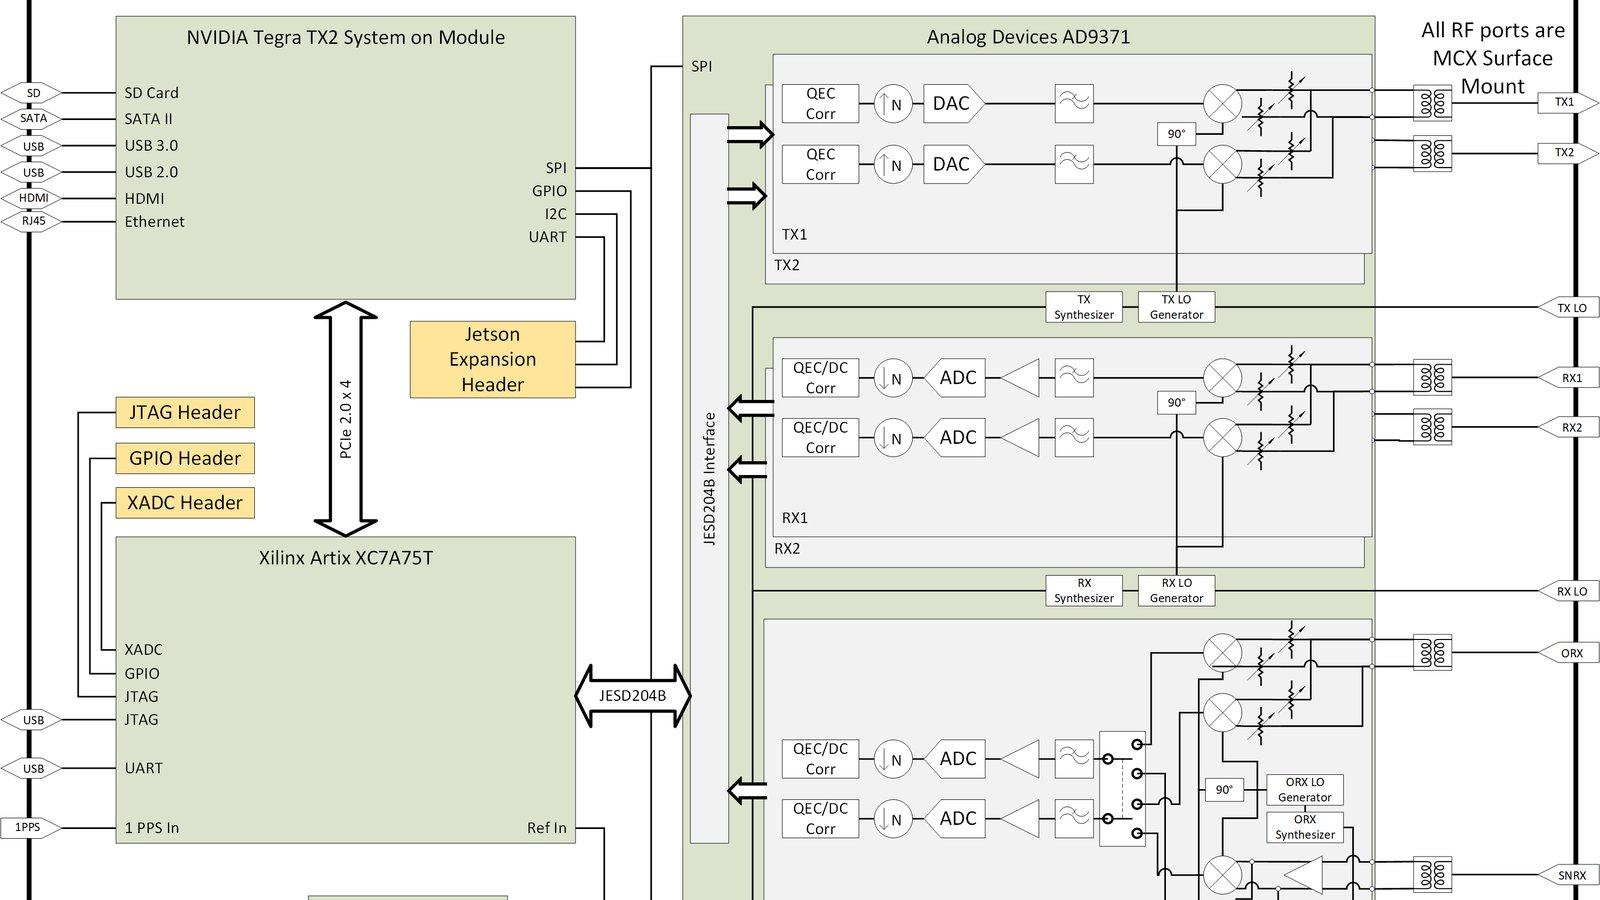The image size is (1600, 900).
Task: Select the TX Synthesizer block
Action: [1084, 307]
